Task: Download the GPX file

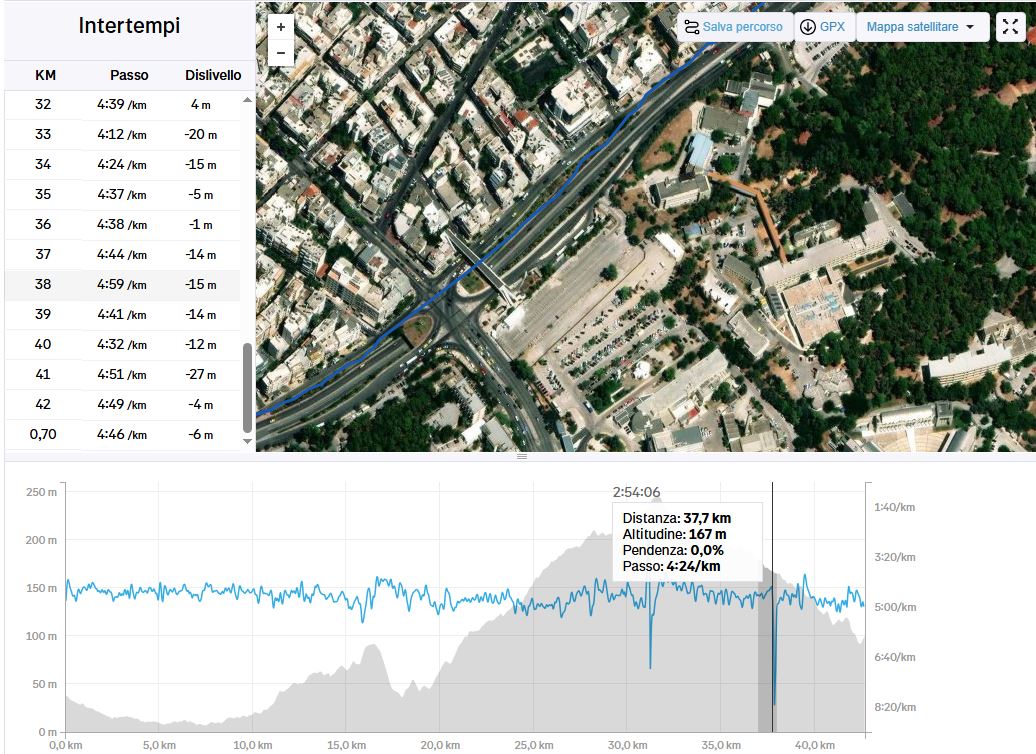Action: click(823, 27)
